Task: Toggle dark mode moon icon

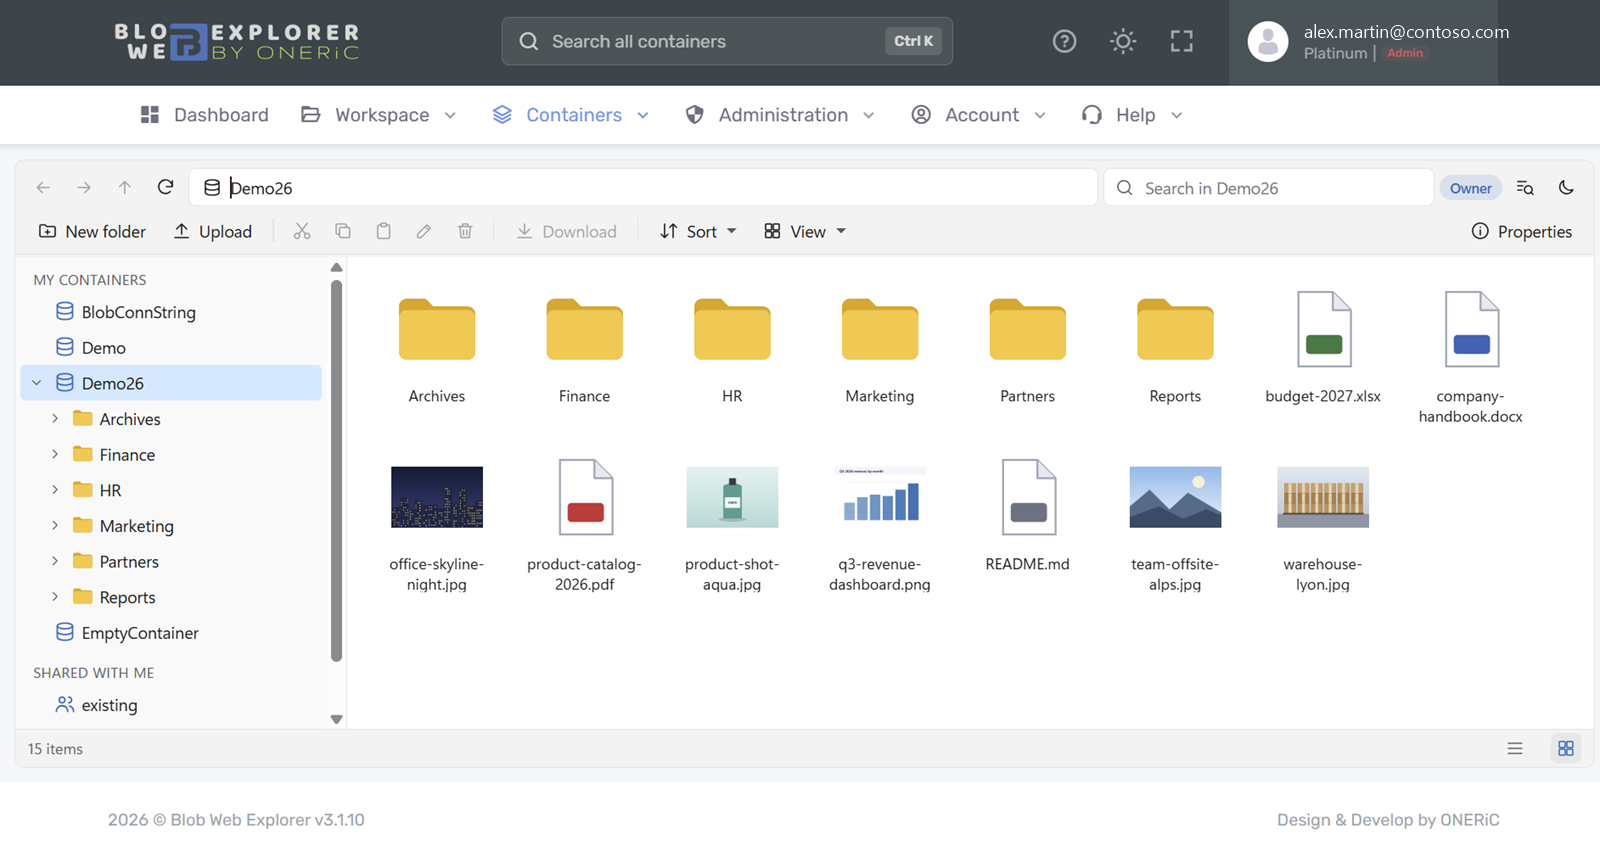Action: (x=1566, y=187)
